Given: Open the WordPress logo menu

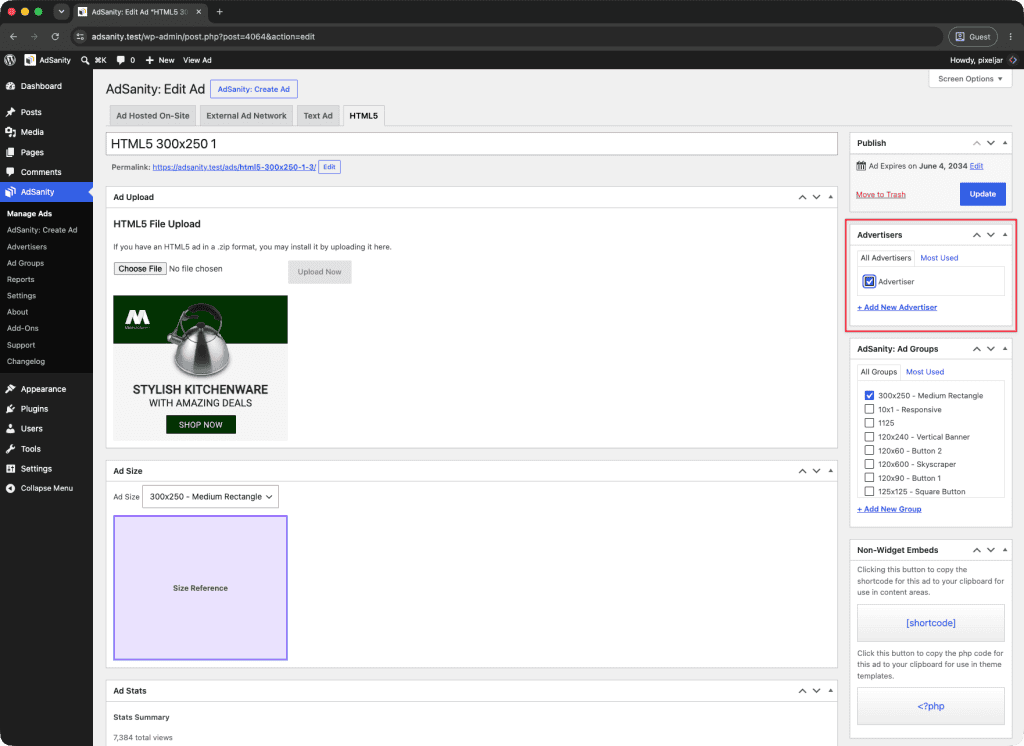Looking at the screenshot, I should [x=10, y=60].
